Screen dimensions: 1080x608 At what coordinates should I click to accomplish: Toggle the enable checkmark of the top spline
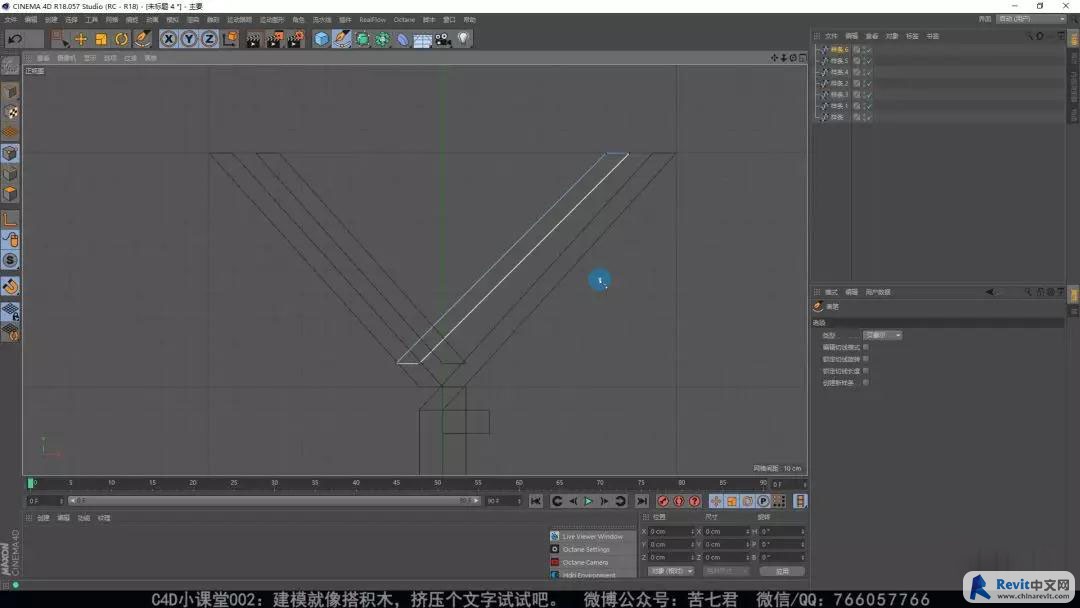[x=869, y=50]
